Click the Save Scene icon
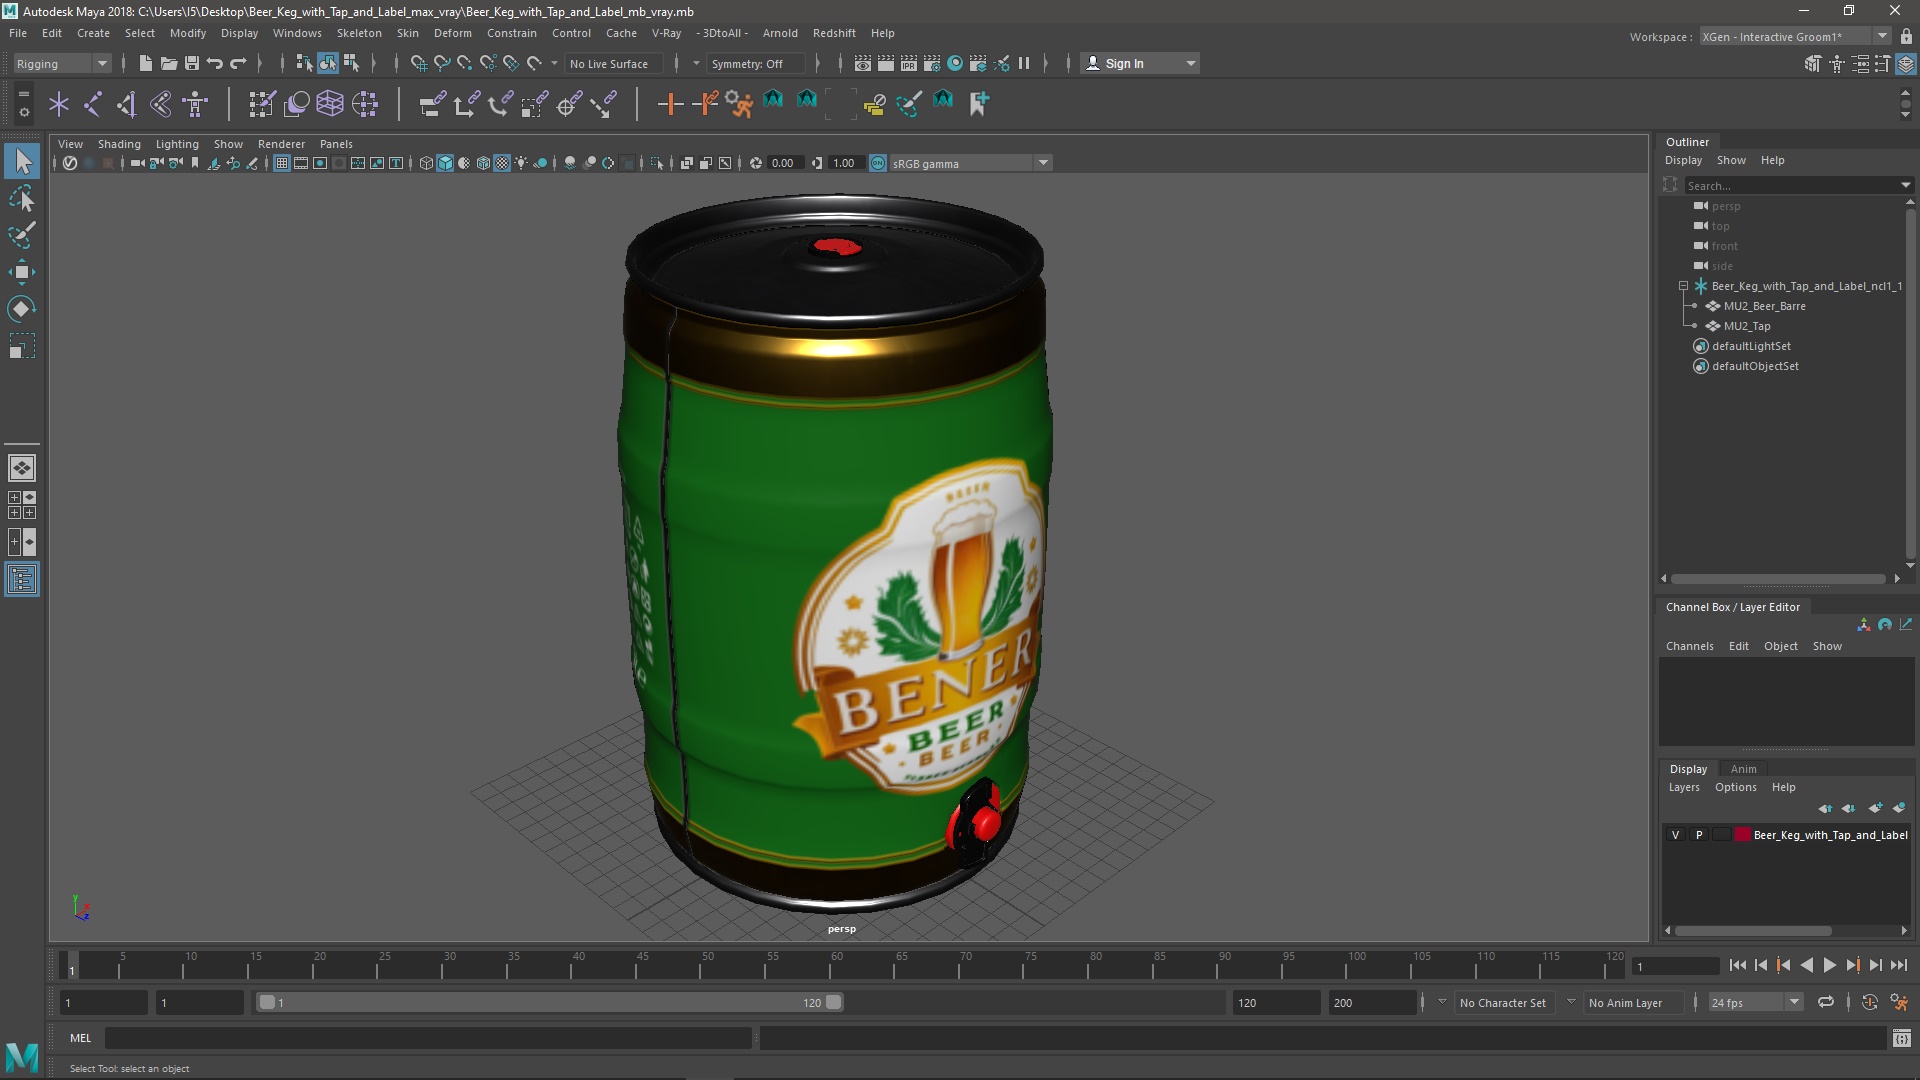 (191, 63)
